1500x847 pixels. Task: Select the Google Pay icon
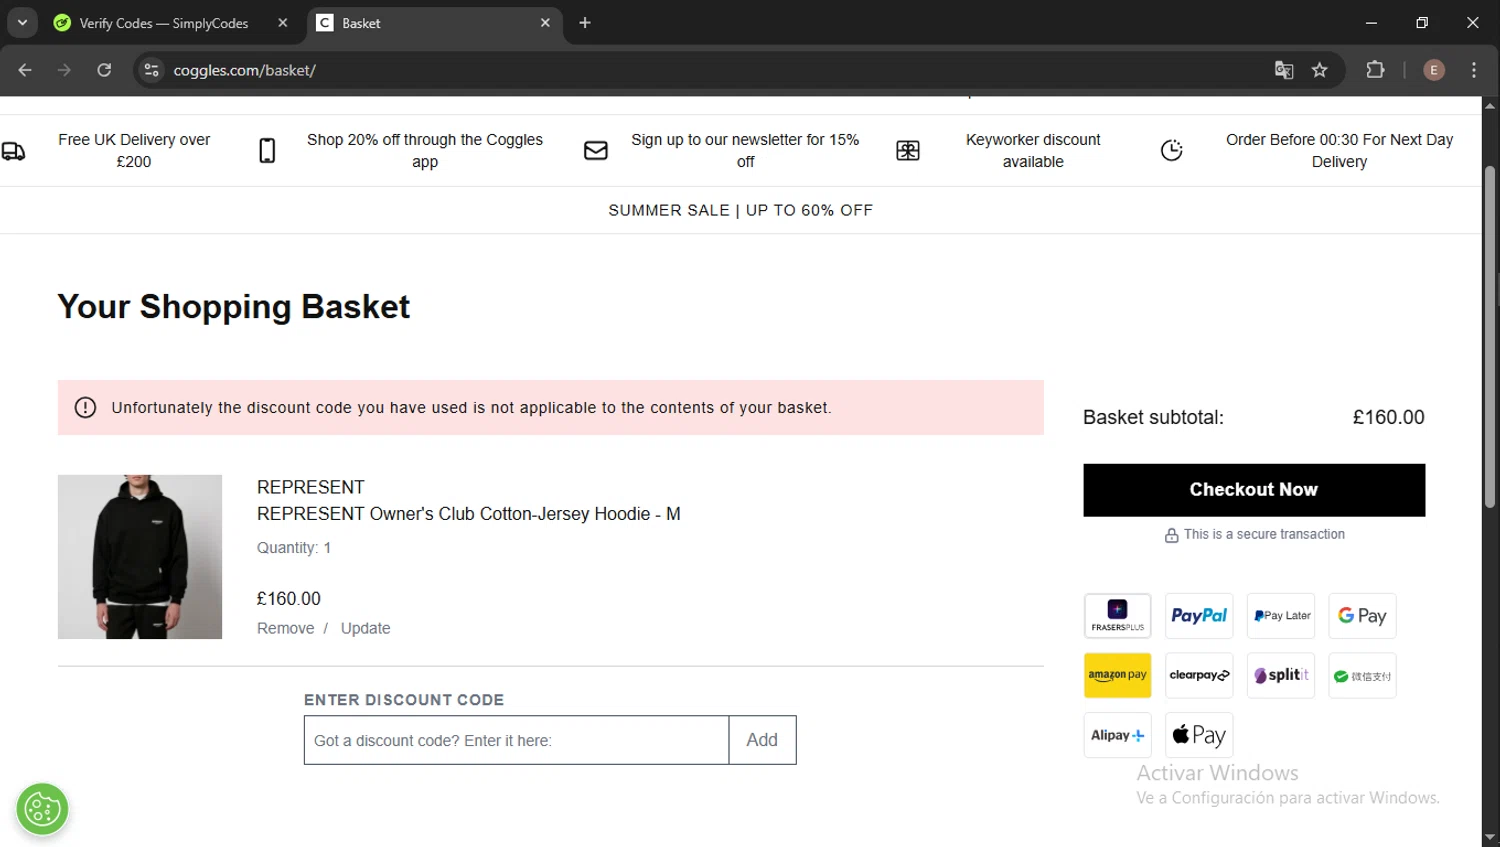coord(1362,616)
